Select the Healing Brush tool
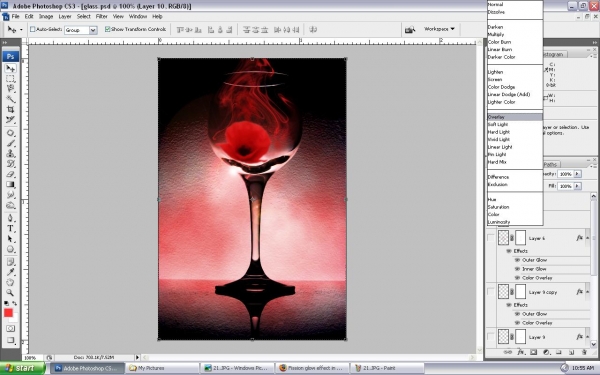The height and width of the screenshot is (375, 600). click(10, 133)
